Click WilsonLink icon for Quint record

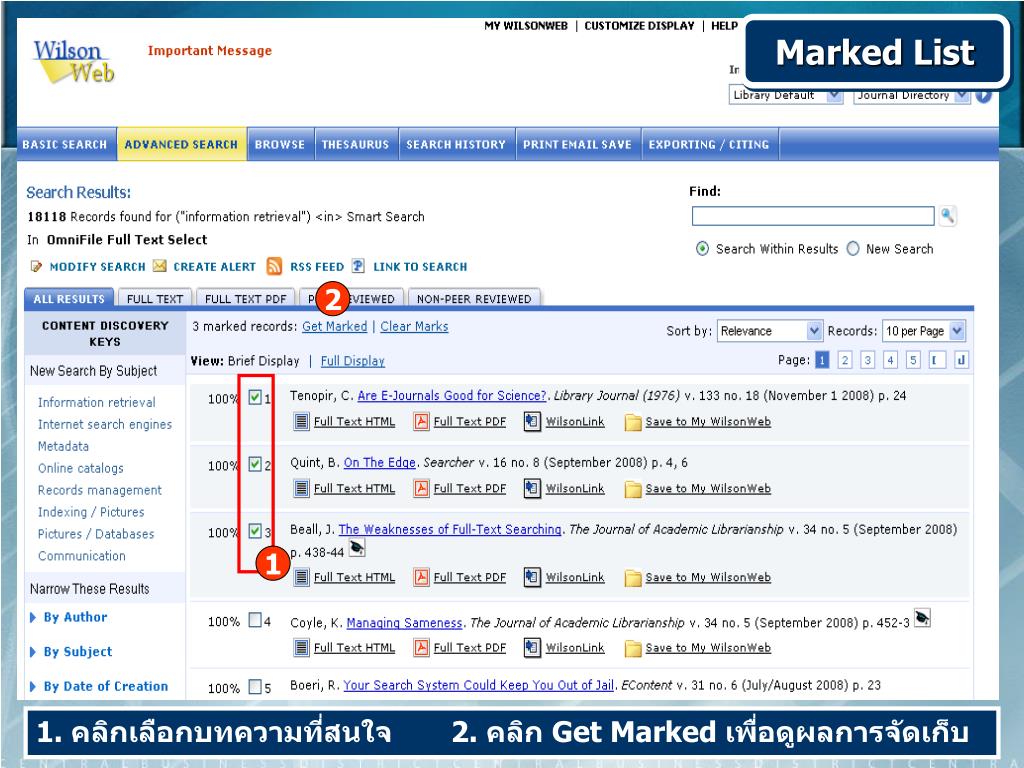(532, 488)
